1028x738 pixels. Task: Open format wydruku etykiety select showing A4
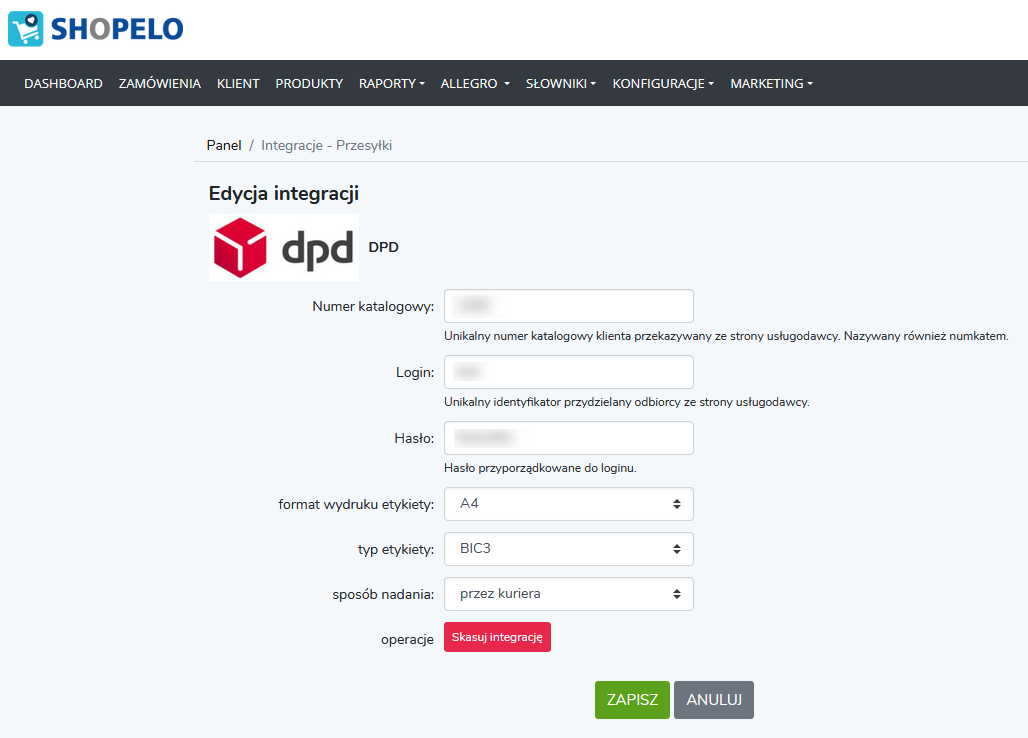[x=568, y=504]
